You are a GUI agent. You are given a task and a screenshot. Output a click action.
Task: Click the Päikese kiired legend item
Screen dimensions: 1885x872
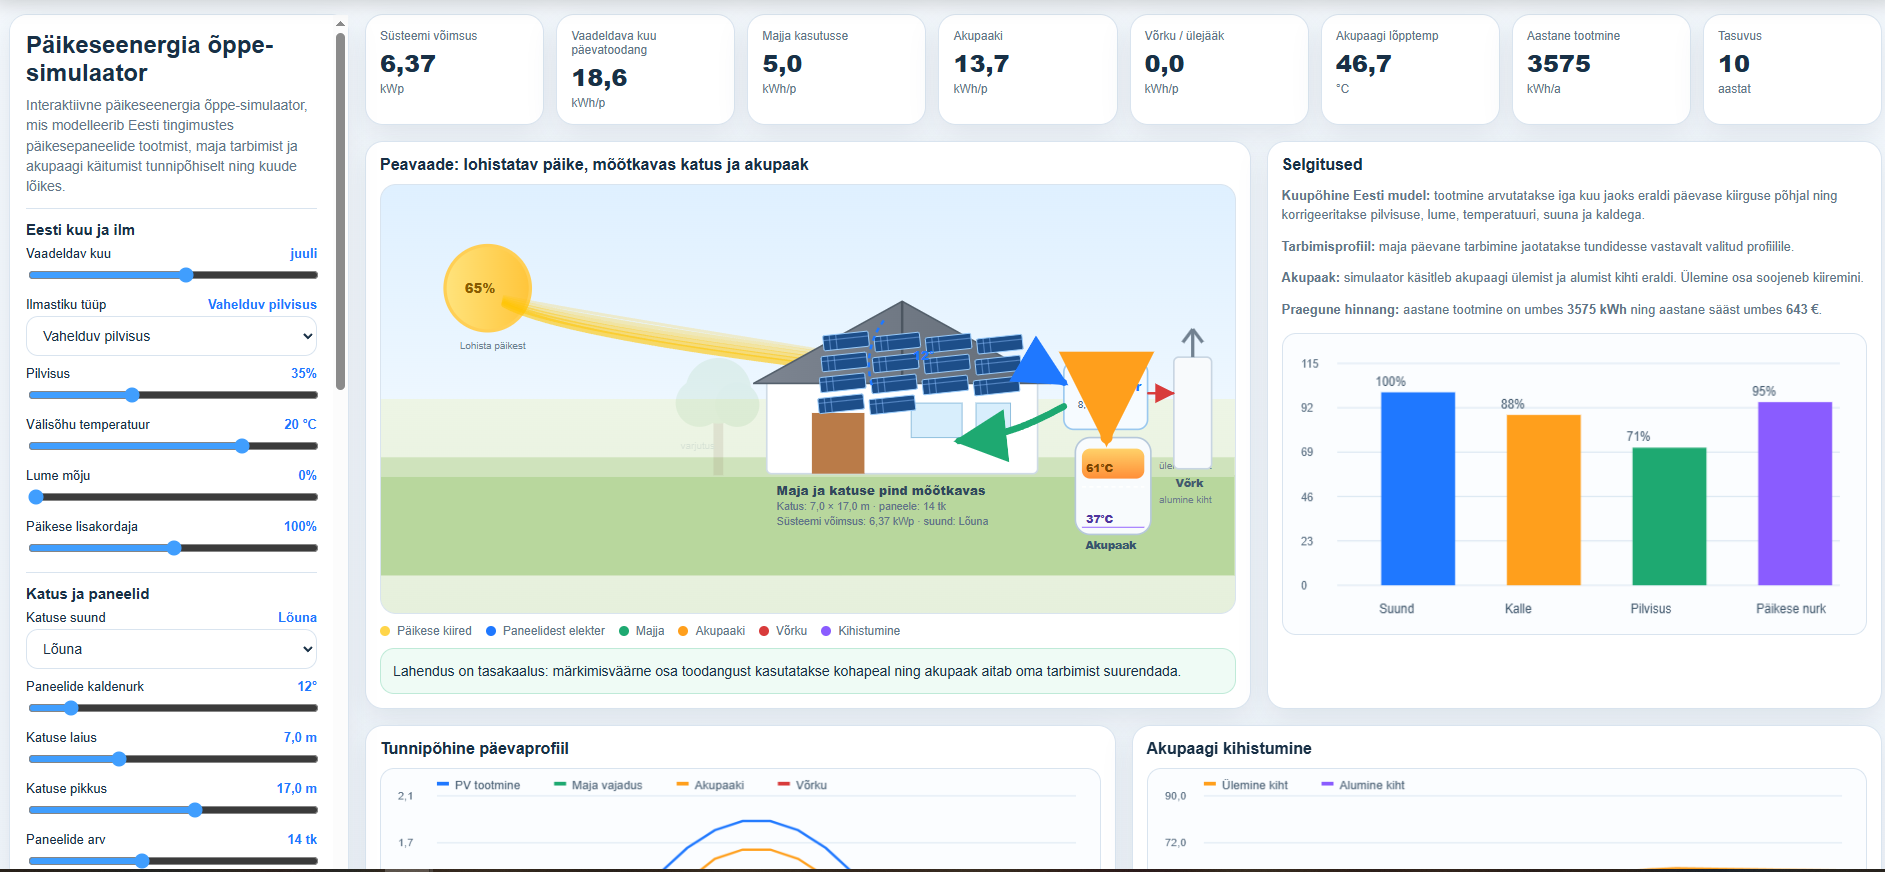(x=426, y=631)
